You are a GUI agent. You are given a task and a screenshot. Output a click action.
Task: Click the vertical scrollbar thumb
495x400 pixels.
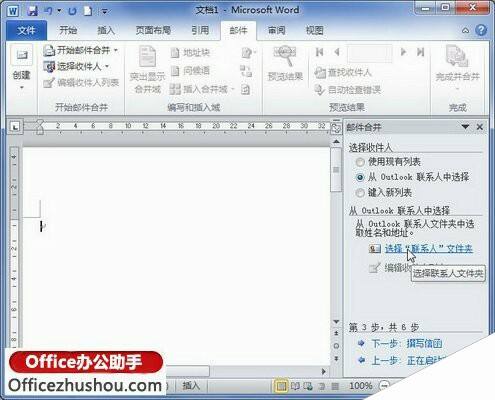[x=336, y=170]
